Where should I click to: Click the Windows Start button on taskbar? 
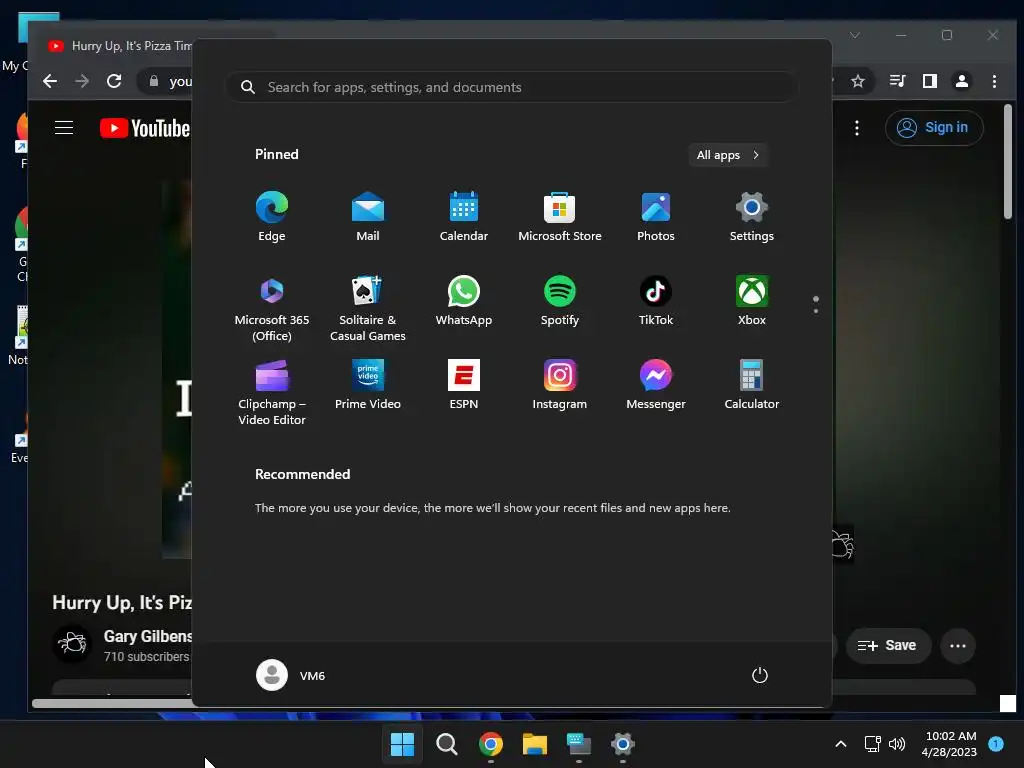[402, 744]
